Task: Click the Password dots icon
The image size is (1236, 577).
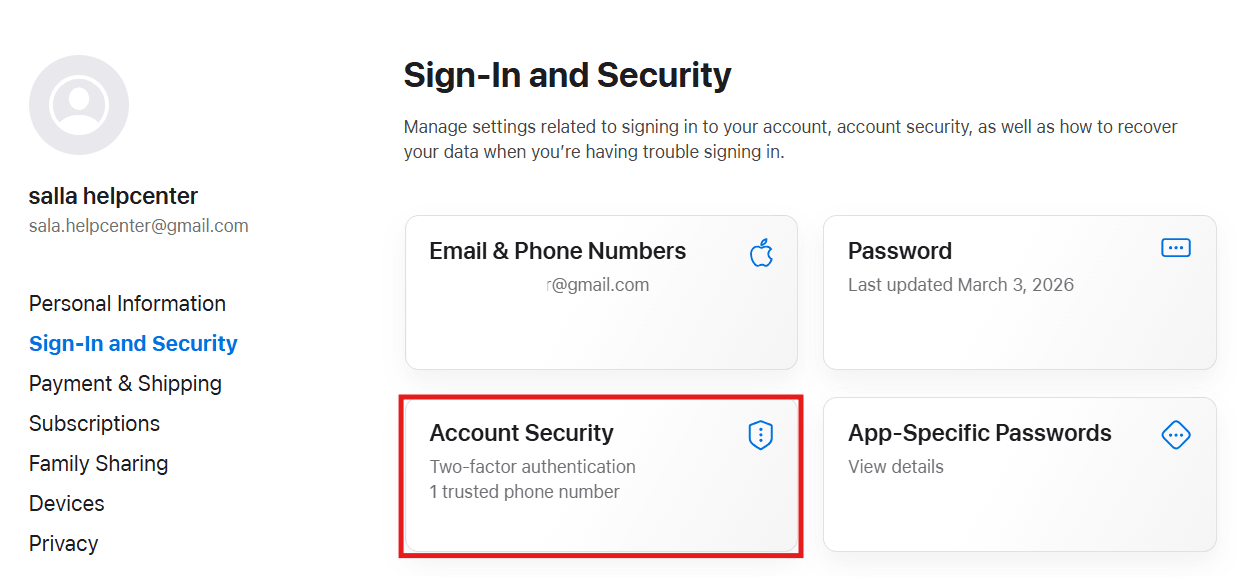Action: 1175,248
